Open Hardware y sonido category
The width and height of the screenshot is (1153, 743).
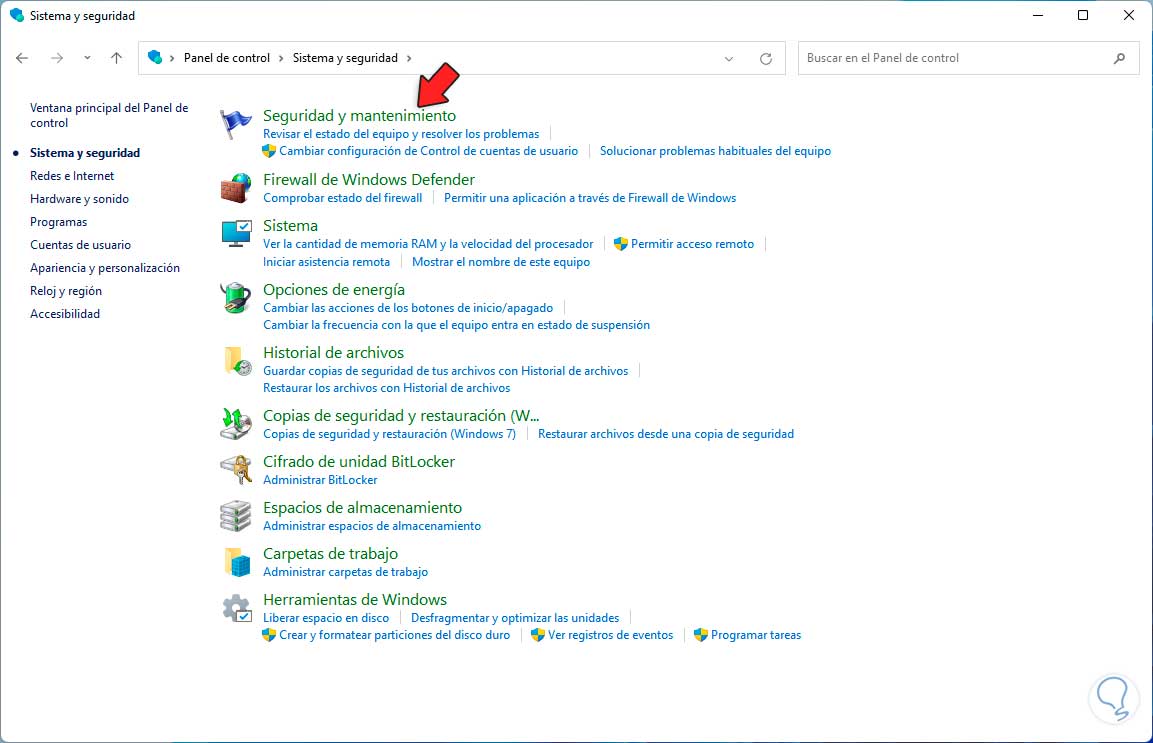[79, 199]
